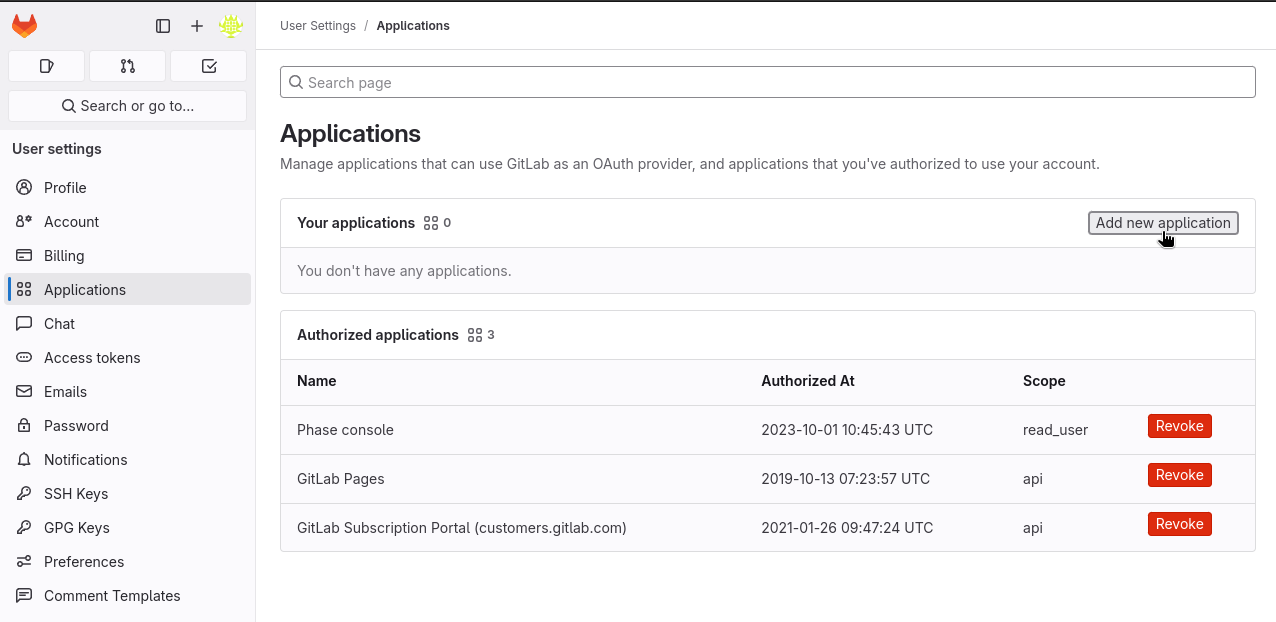Screen dimensions: 1276x622
Task: Focus the Search page input field
Action: tap(767, 82)
